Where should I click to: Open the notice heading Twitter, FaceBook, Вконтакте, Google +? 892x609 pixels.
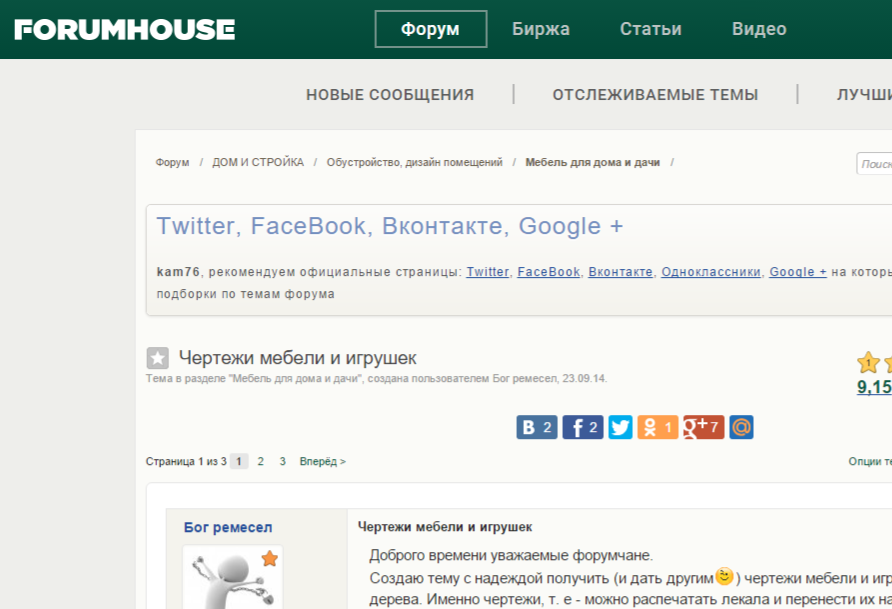click(390, 226)
